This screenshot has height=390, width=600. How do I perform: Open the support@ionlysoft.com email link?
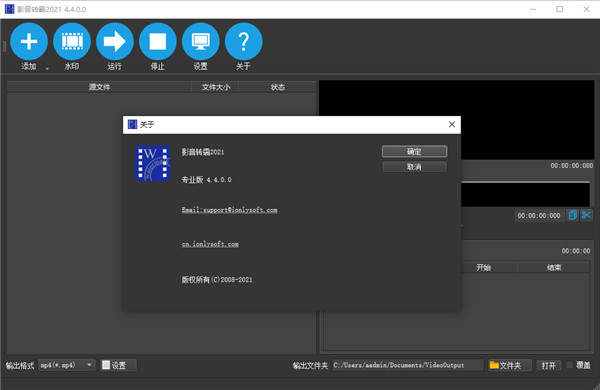click(x=229, y=210)
